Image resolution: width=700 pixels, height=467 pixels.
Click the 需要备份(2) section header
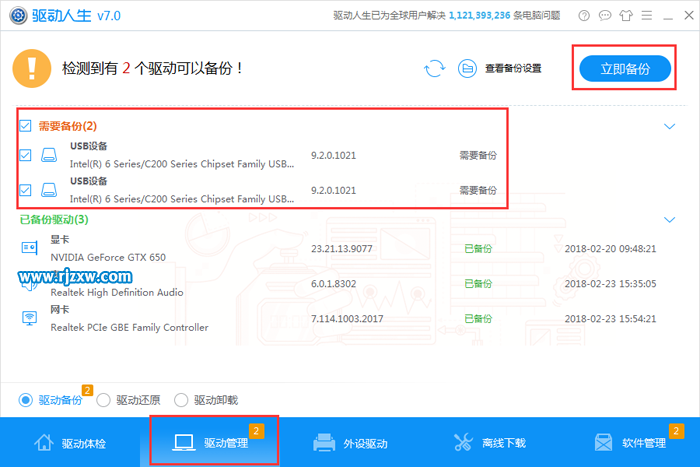tap(67, 126)
